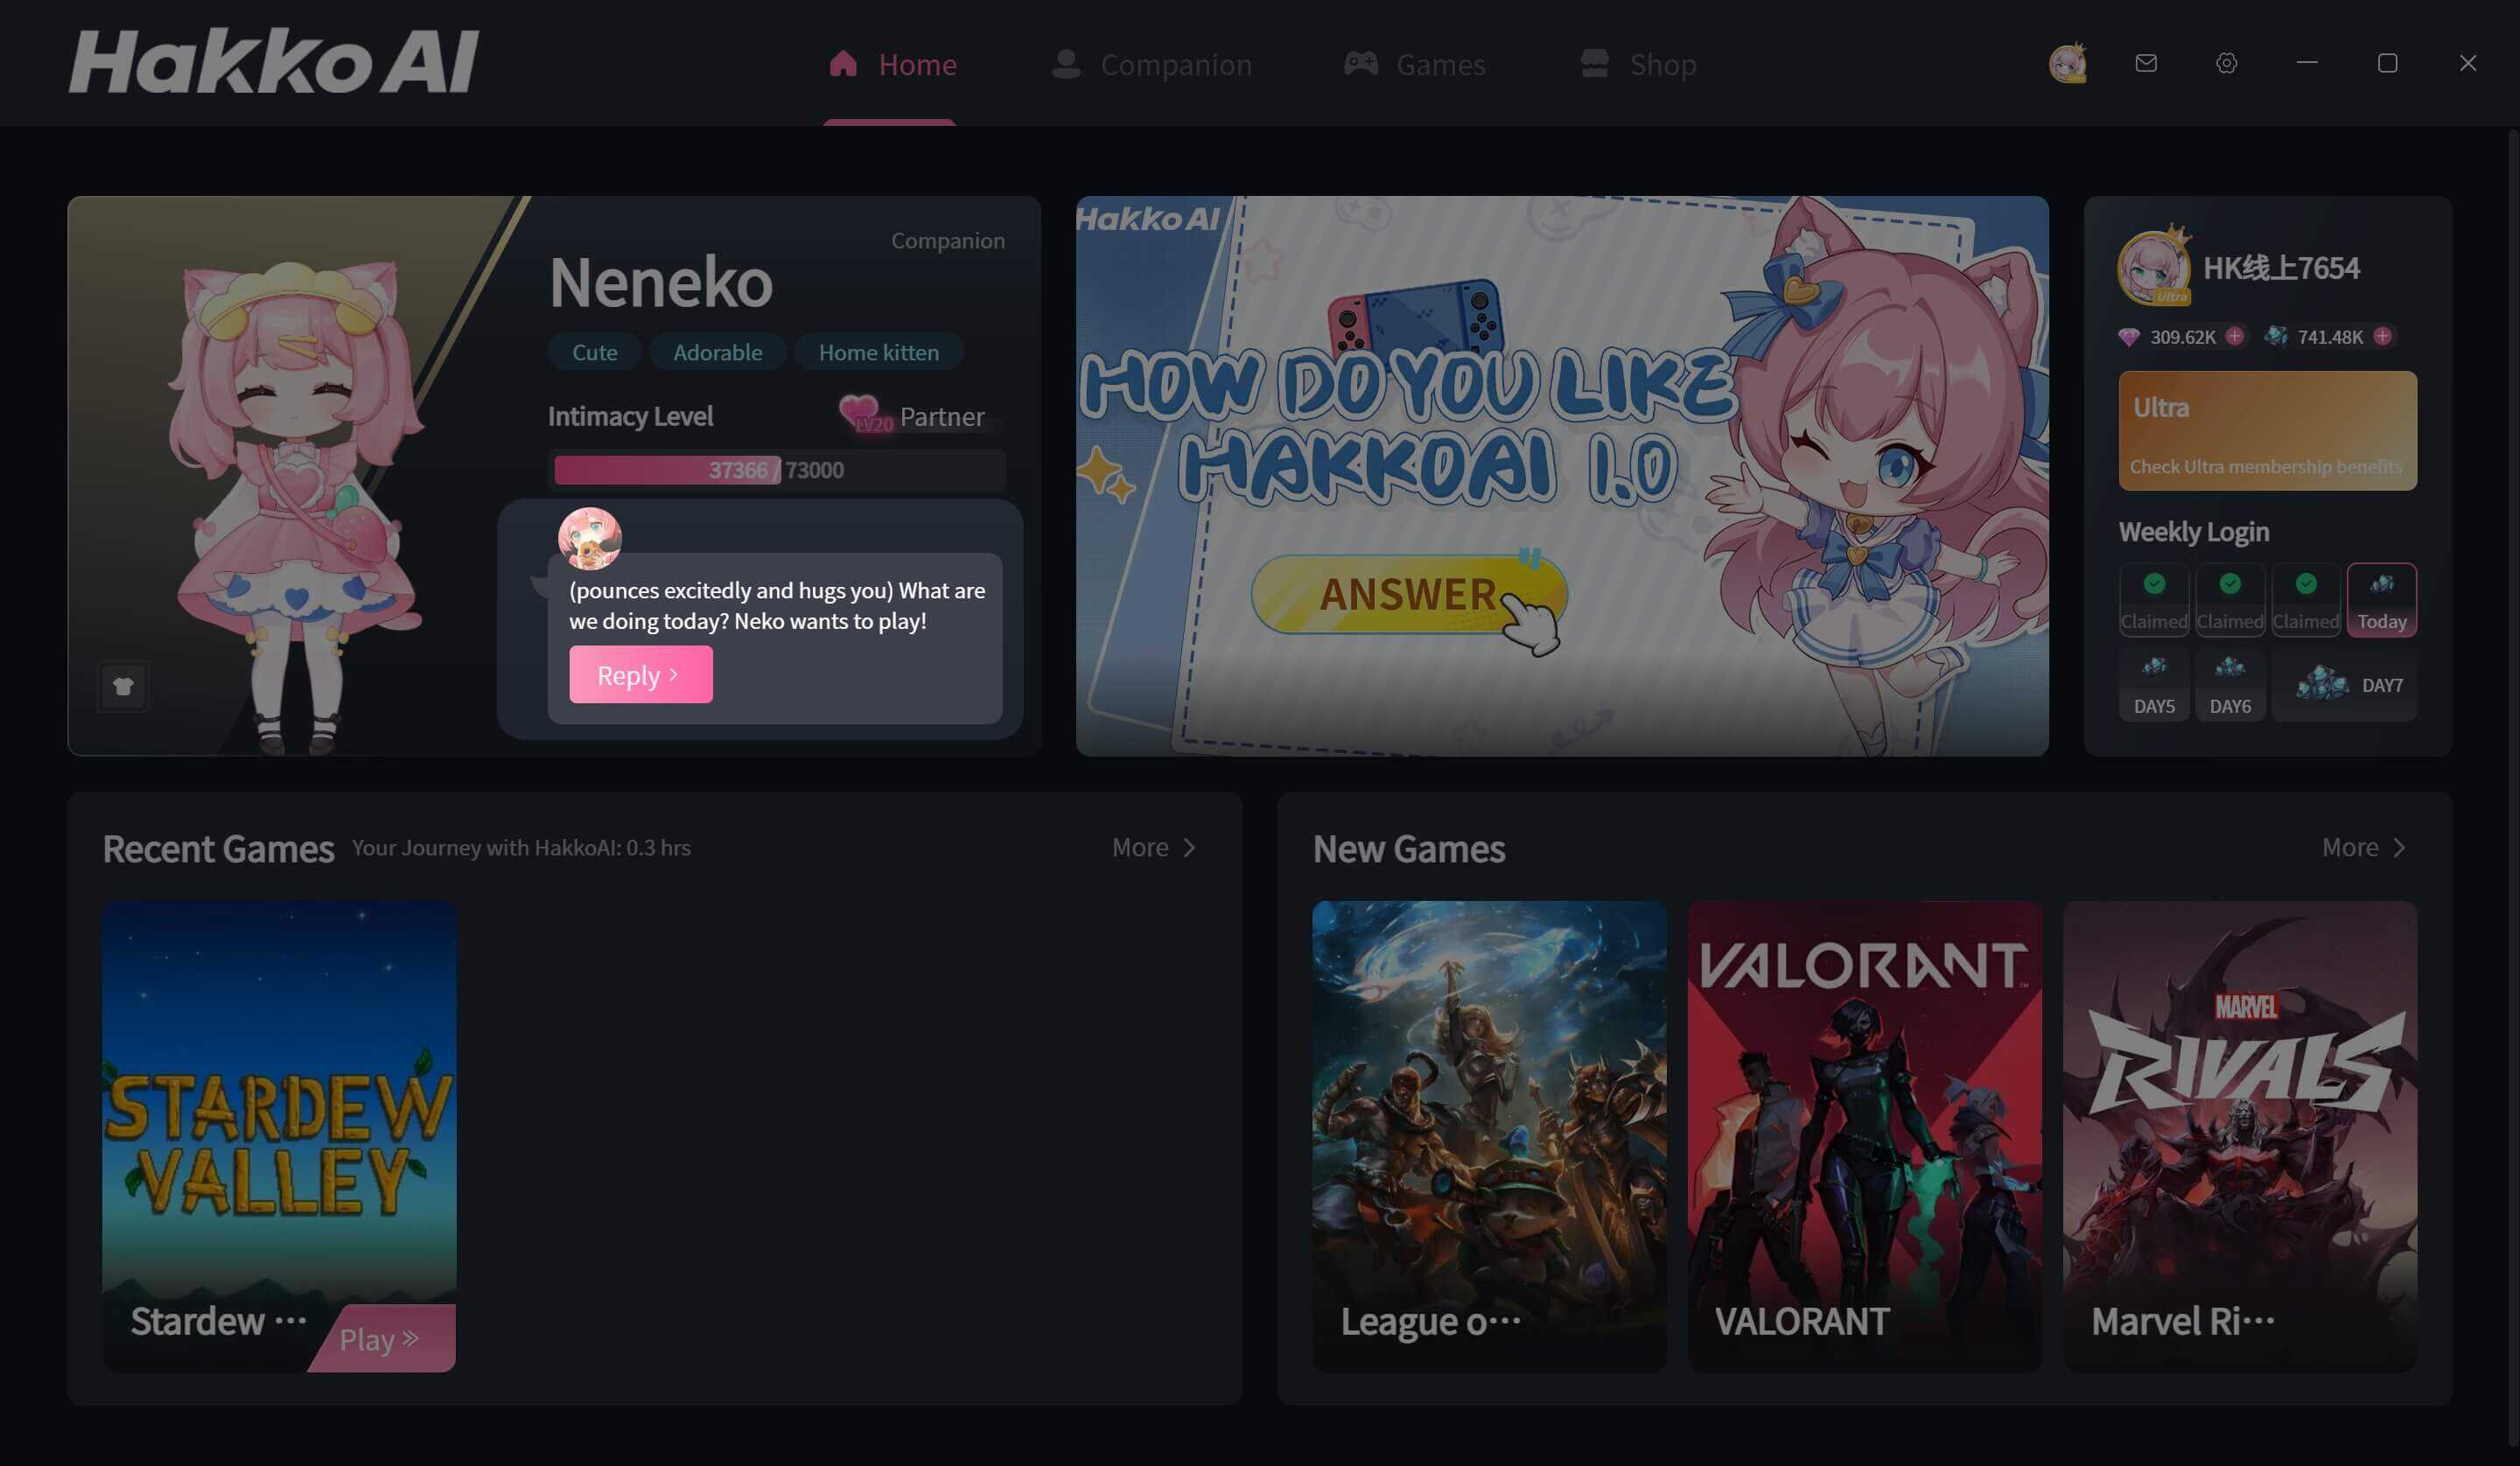Image resolution: width=2520 pixels, height=1466 pixels.
Task: Open the Shop tab
Action: 1638,64
